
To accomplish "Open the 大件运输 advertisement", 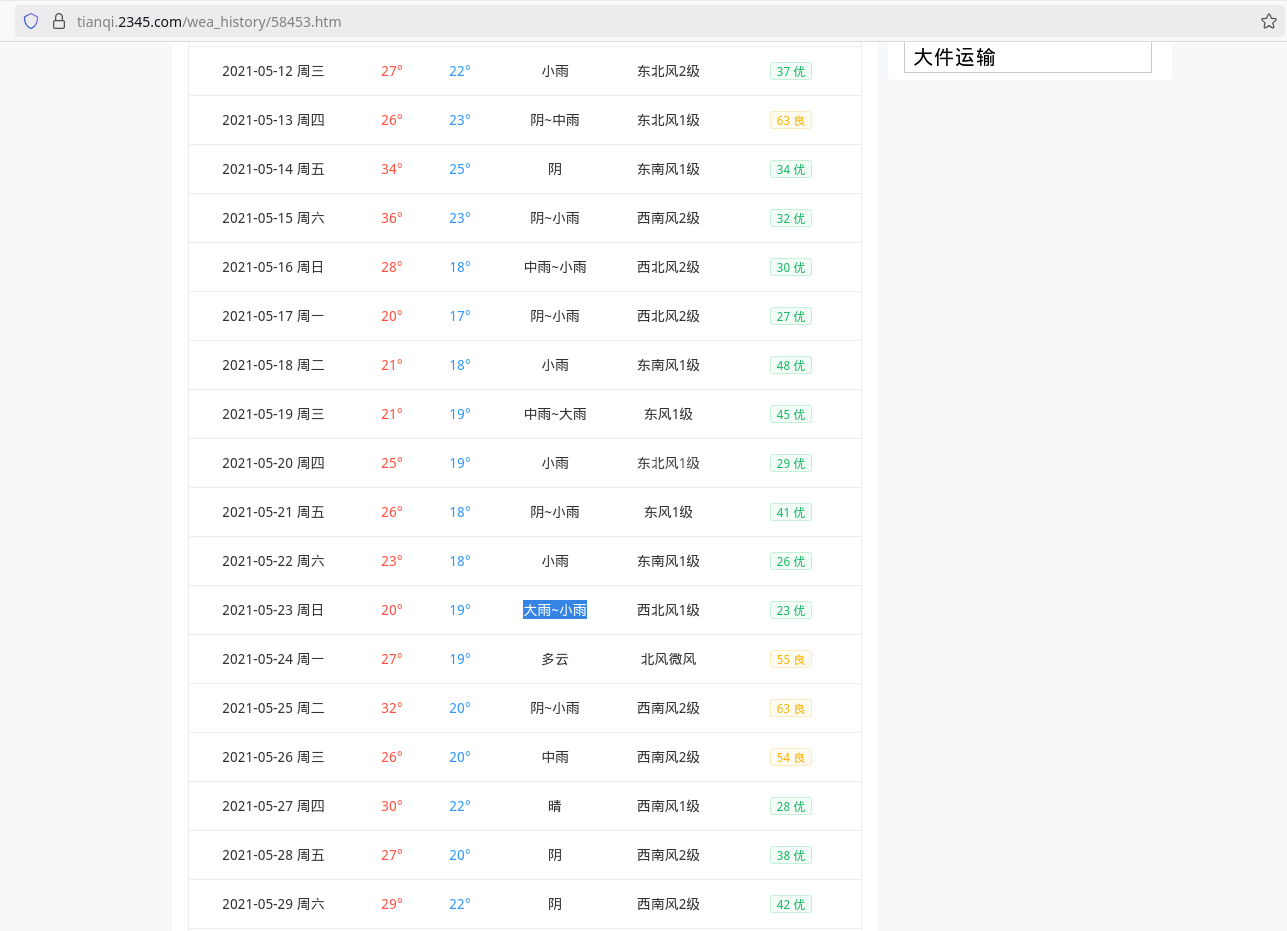I will coord(1027,57).
